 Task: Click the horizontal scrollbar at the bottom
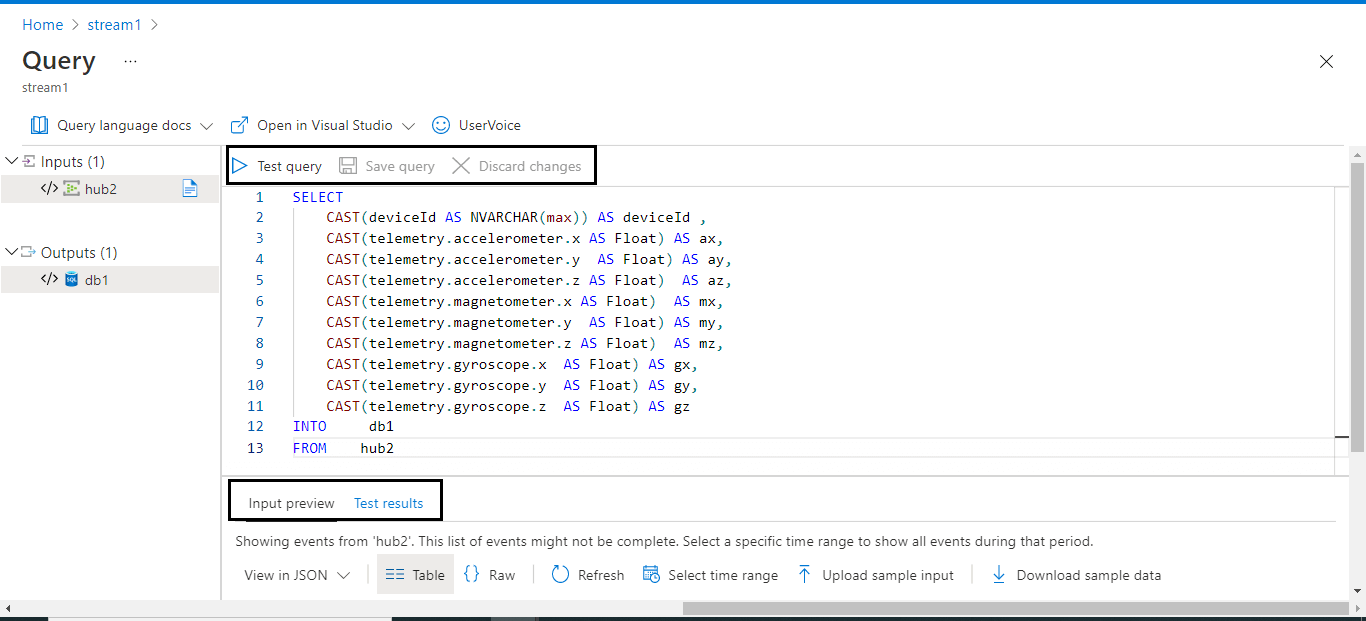1015,608
